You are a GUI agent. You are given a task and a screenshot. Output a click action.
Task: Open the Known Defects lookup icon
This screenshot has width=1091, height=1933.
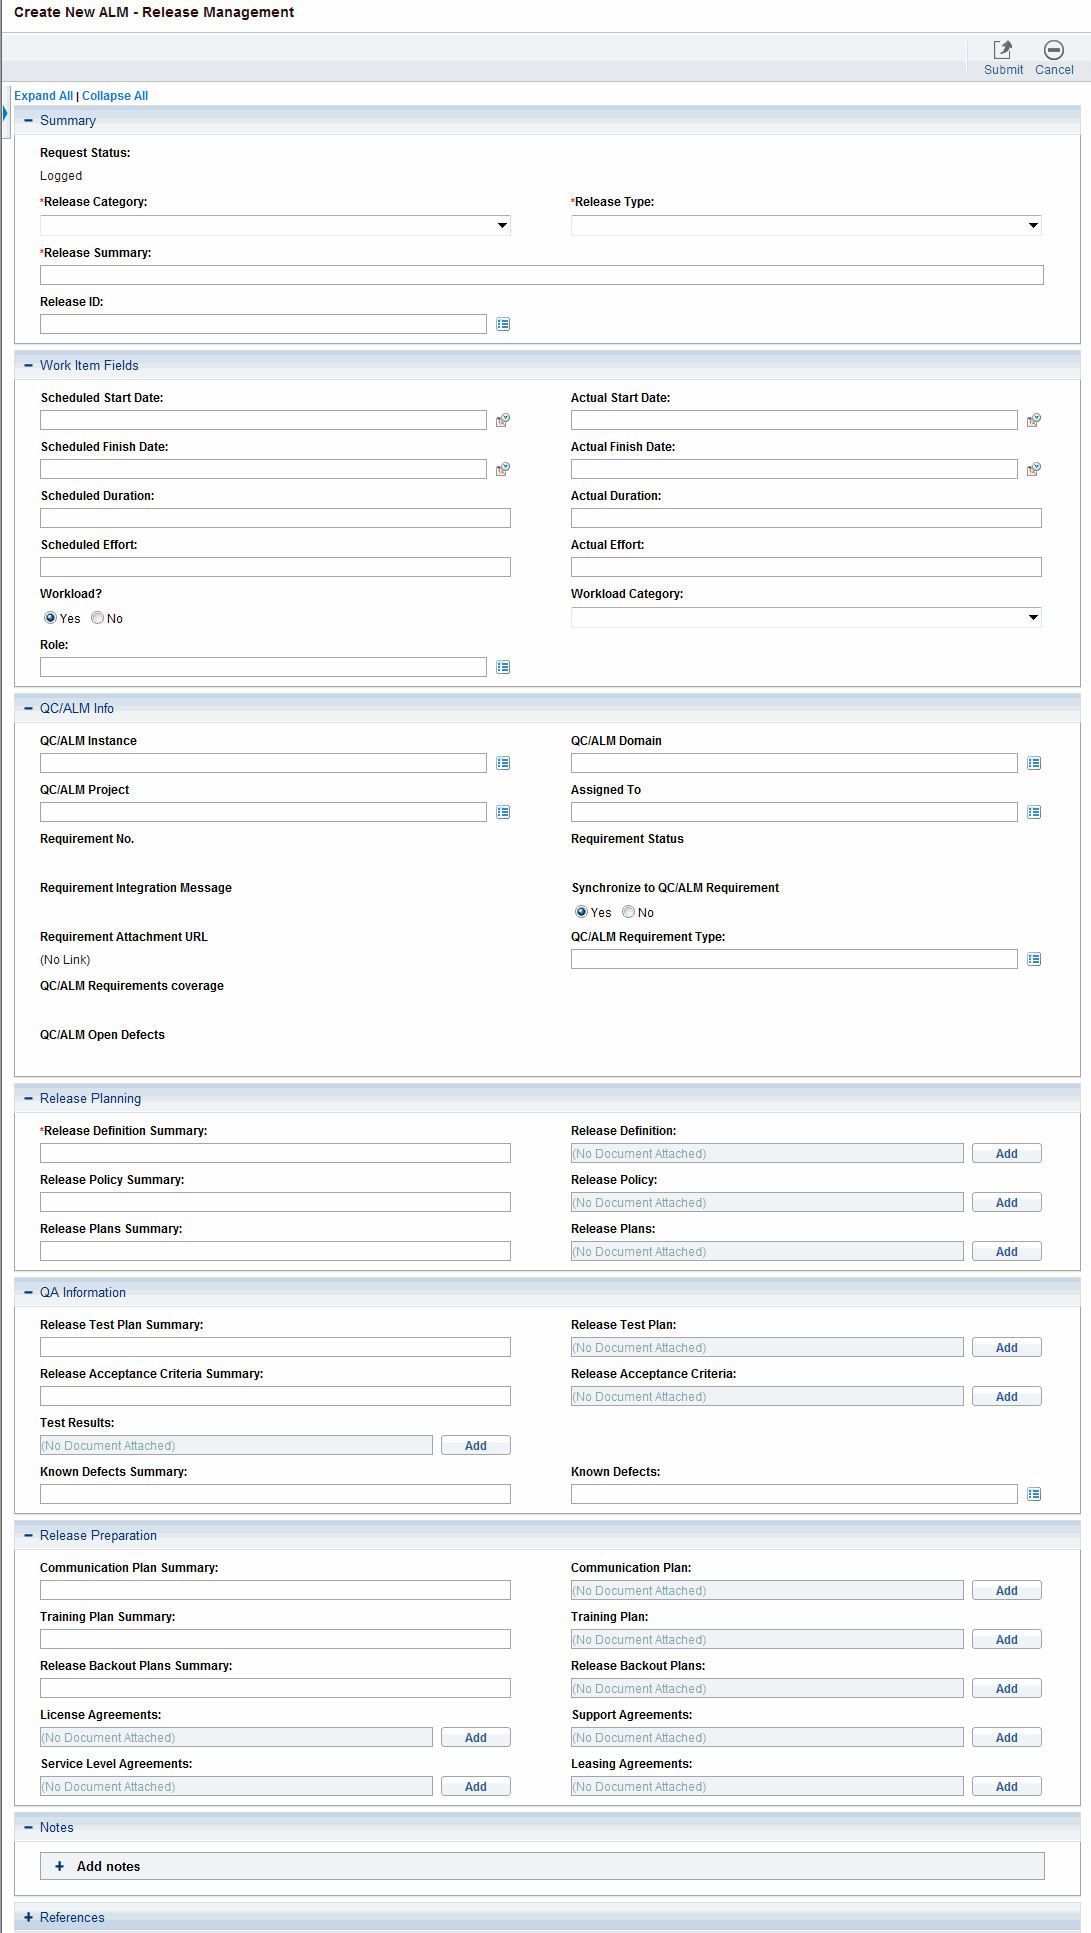pyautogui.click(x=1034, y=1494)
